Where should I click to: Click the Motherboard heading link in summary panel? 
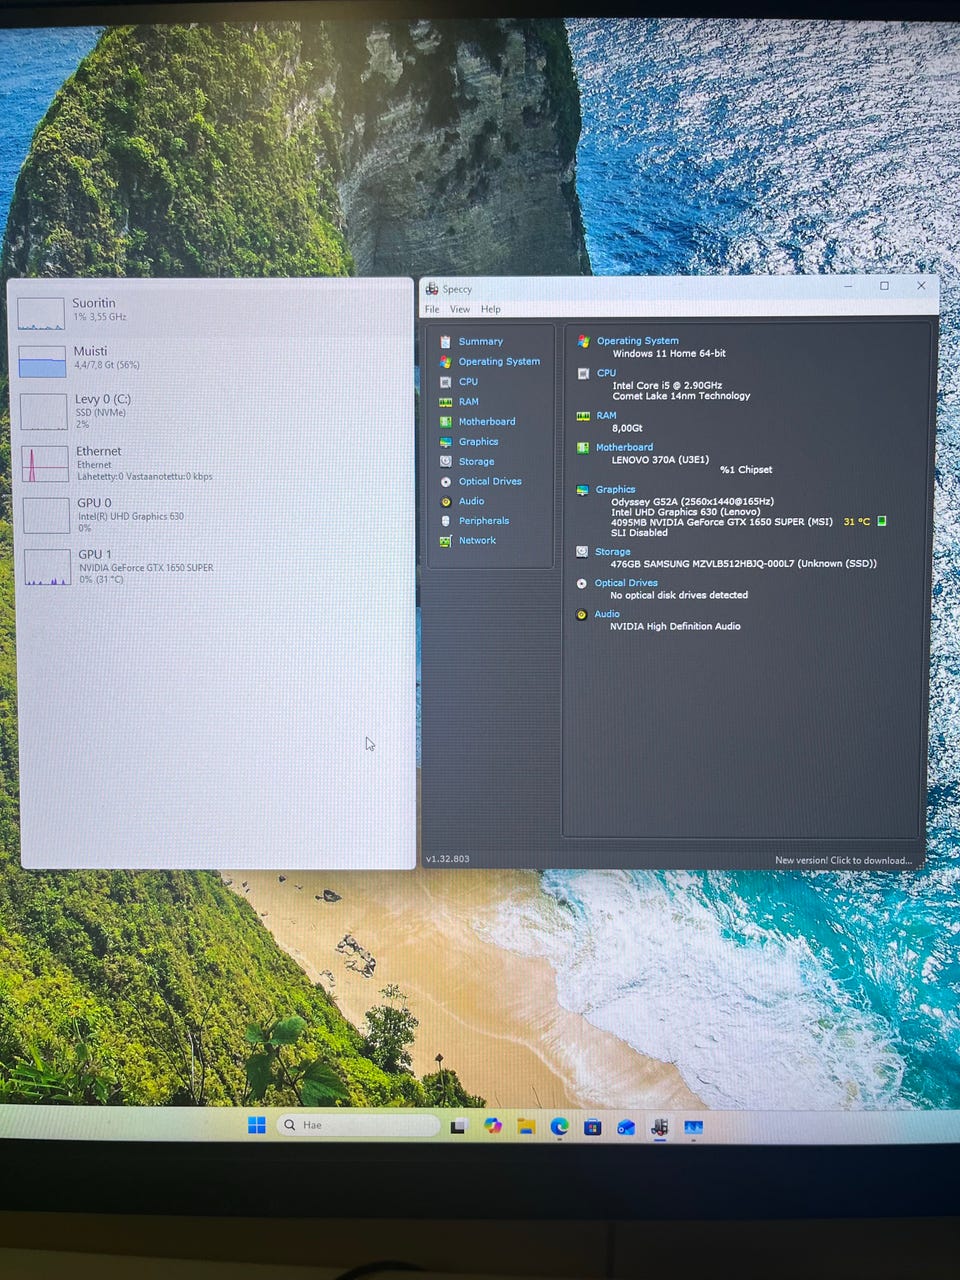624,447
